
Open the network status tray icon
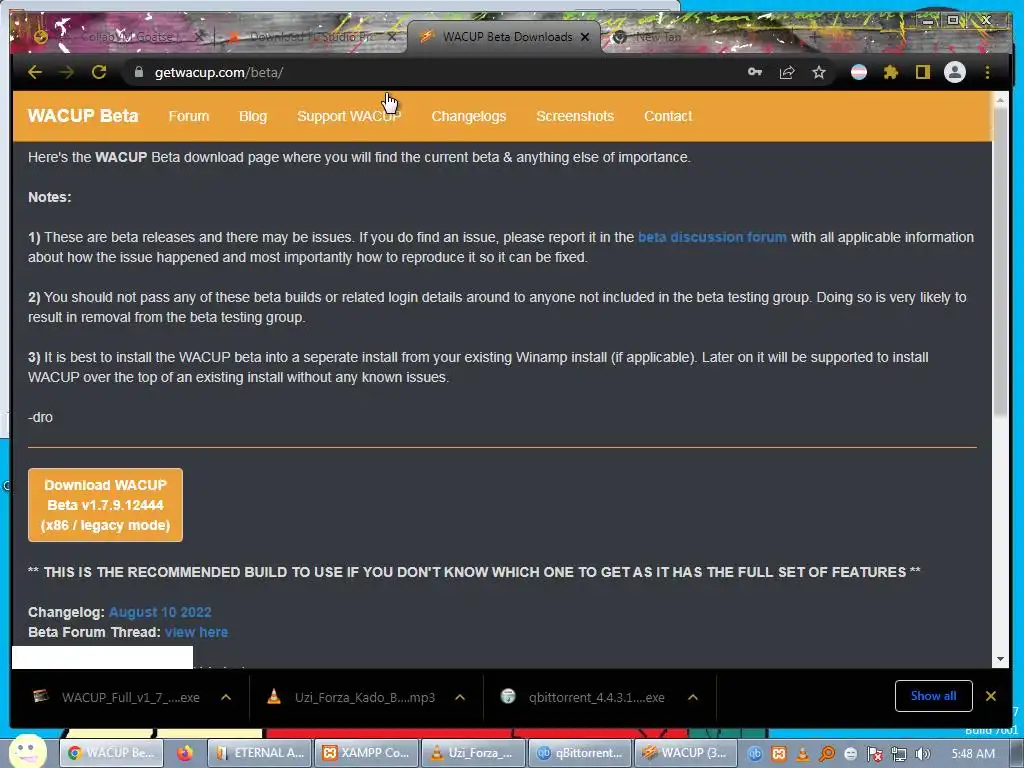click(x=899, y=754)
